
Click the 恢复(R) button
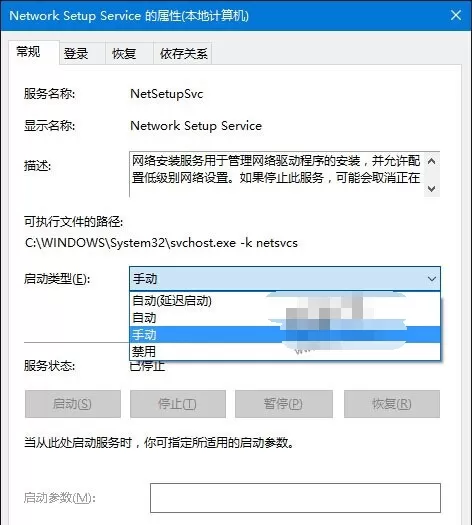[x=392, y=404]
